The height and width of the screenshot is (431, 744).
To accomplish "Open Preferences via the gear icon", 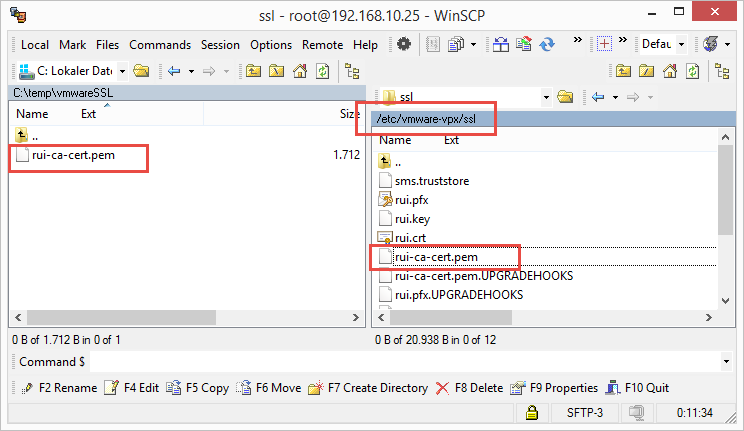I will (404, 44).
